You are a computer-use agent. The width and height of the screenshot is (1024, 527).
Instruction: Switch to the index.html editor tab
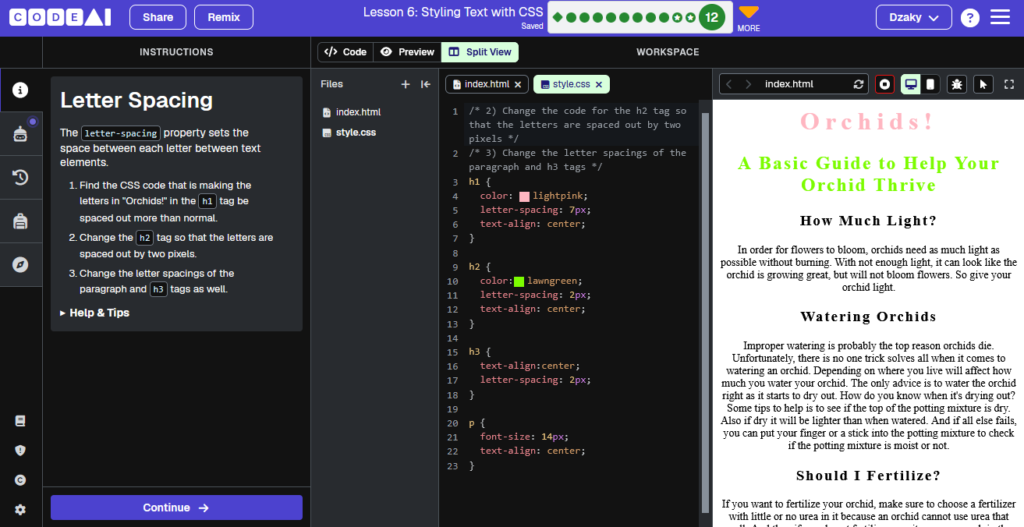[487, 84]
